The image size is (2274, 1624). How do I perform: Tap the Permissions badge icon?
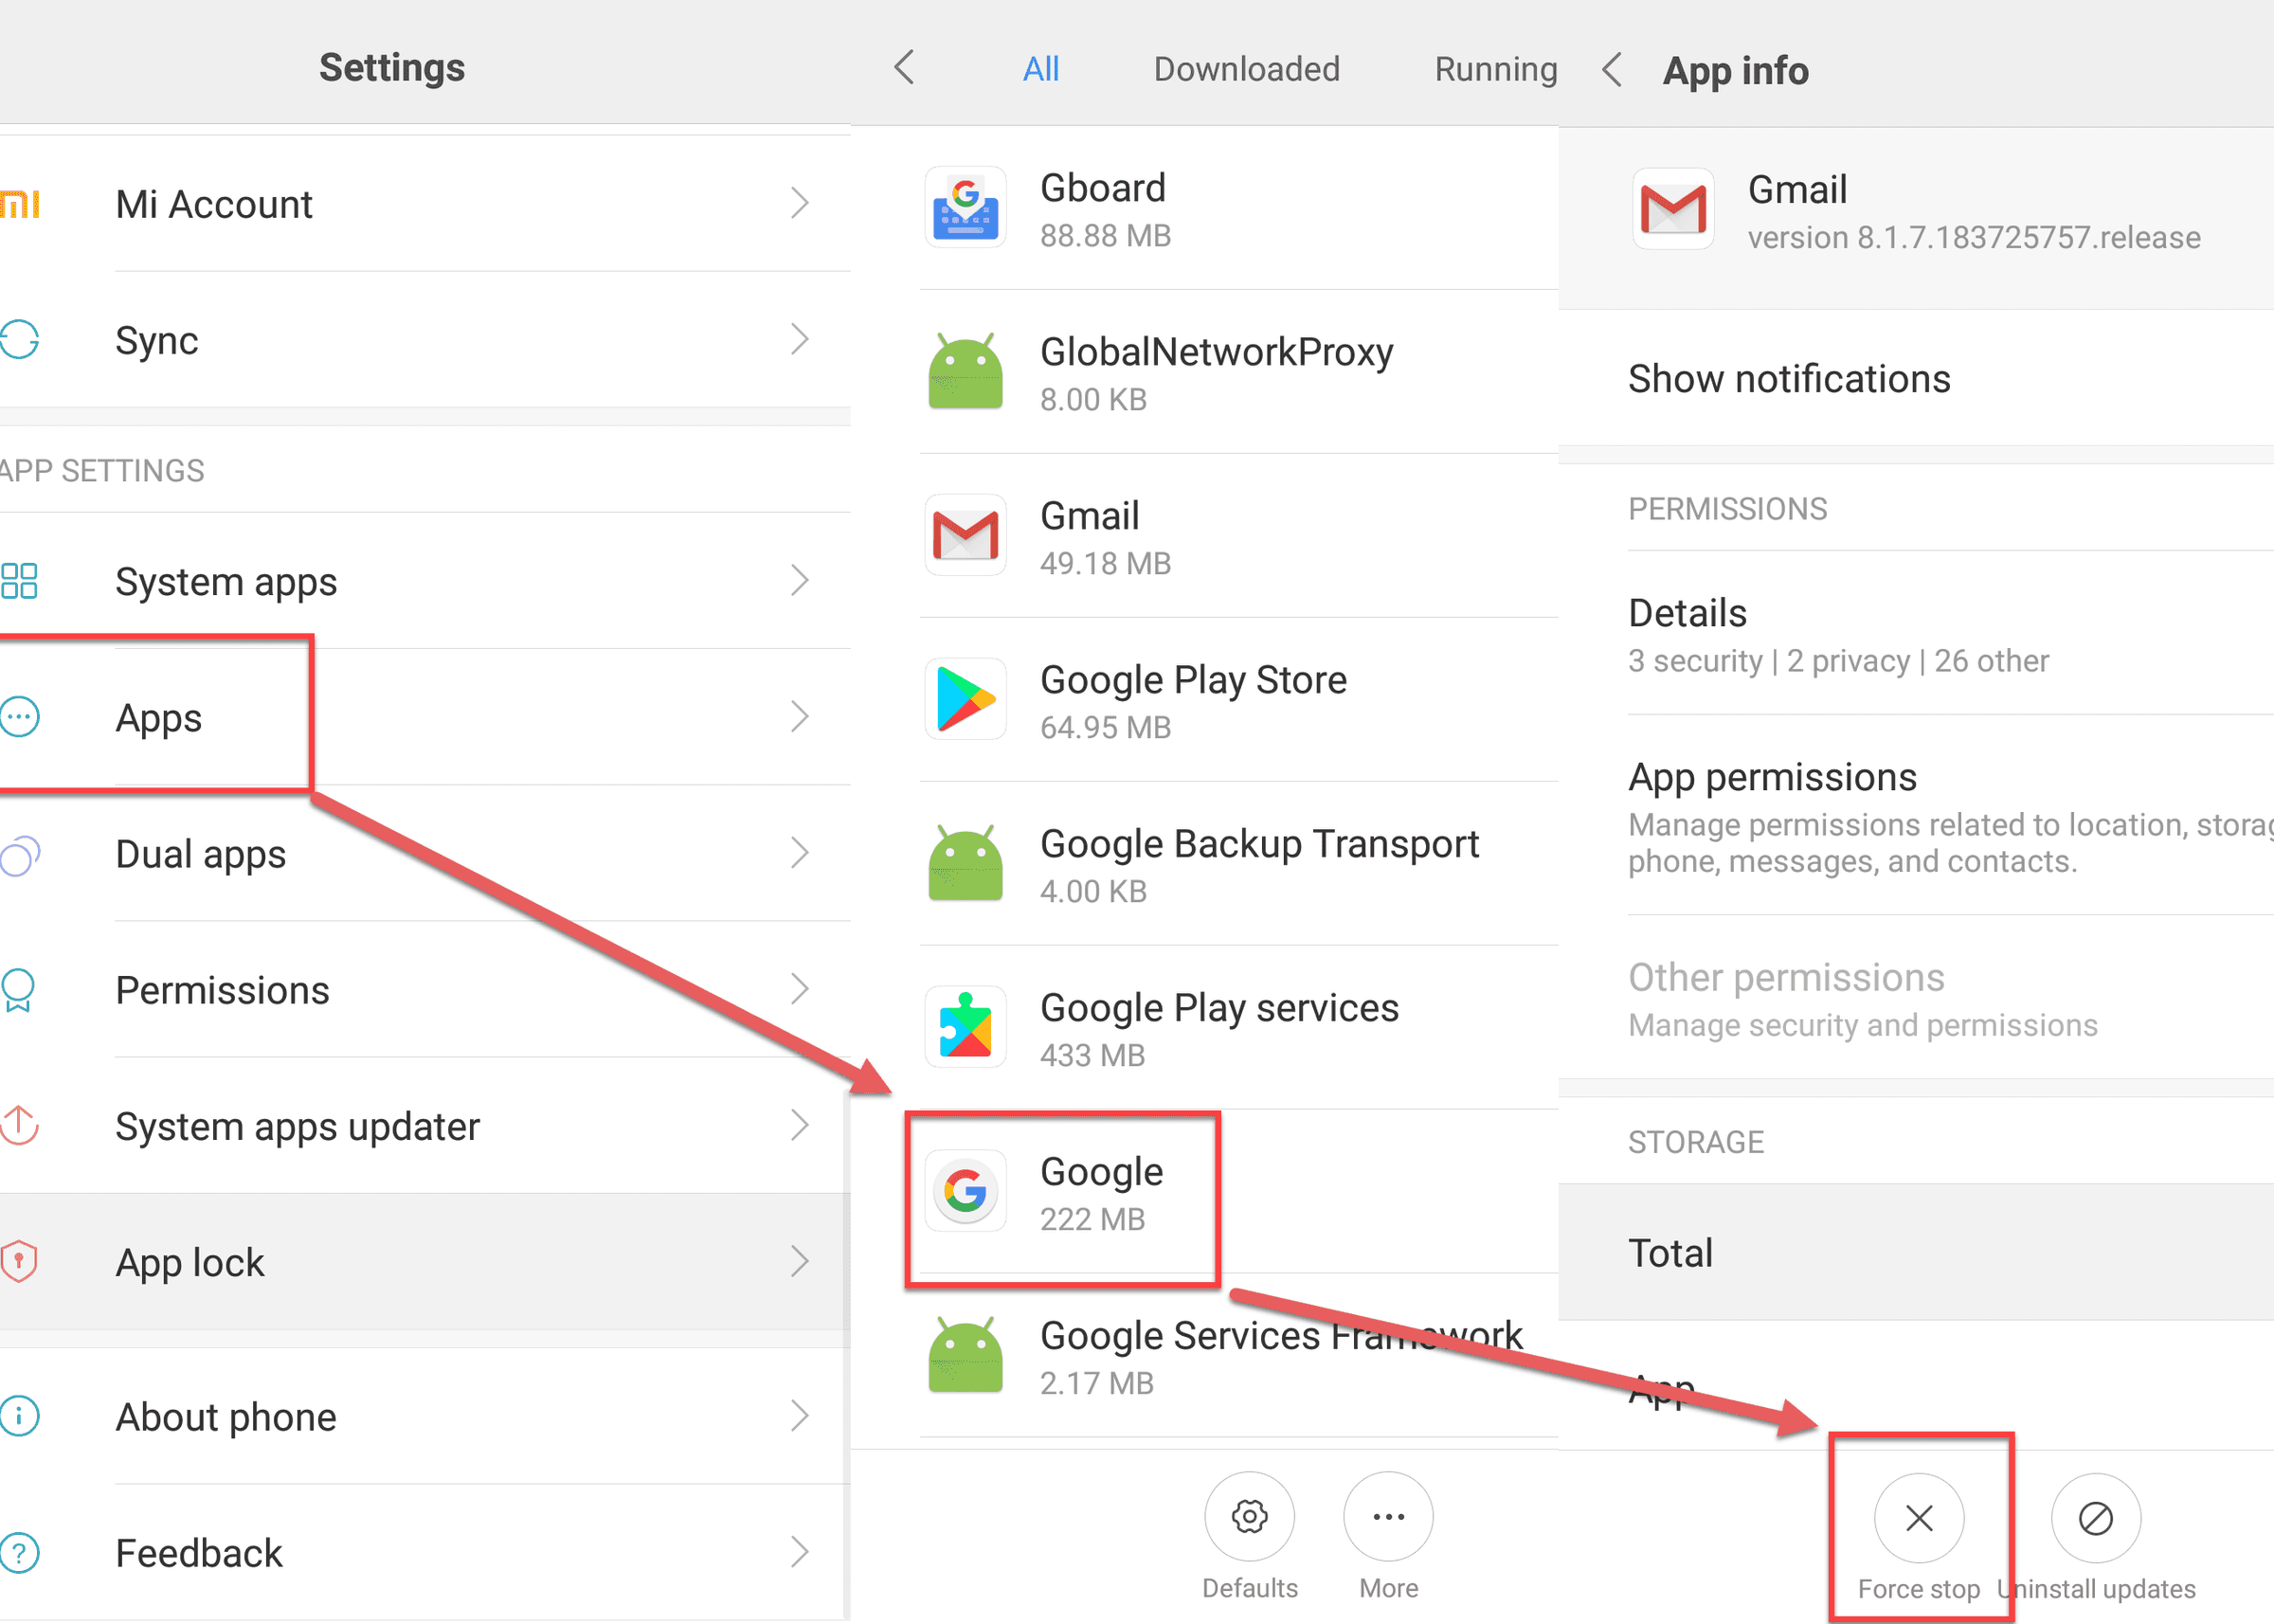18,991
